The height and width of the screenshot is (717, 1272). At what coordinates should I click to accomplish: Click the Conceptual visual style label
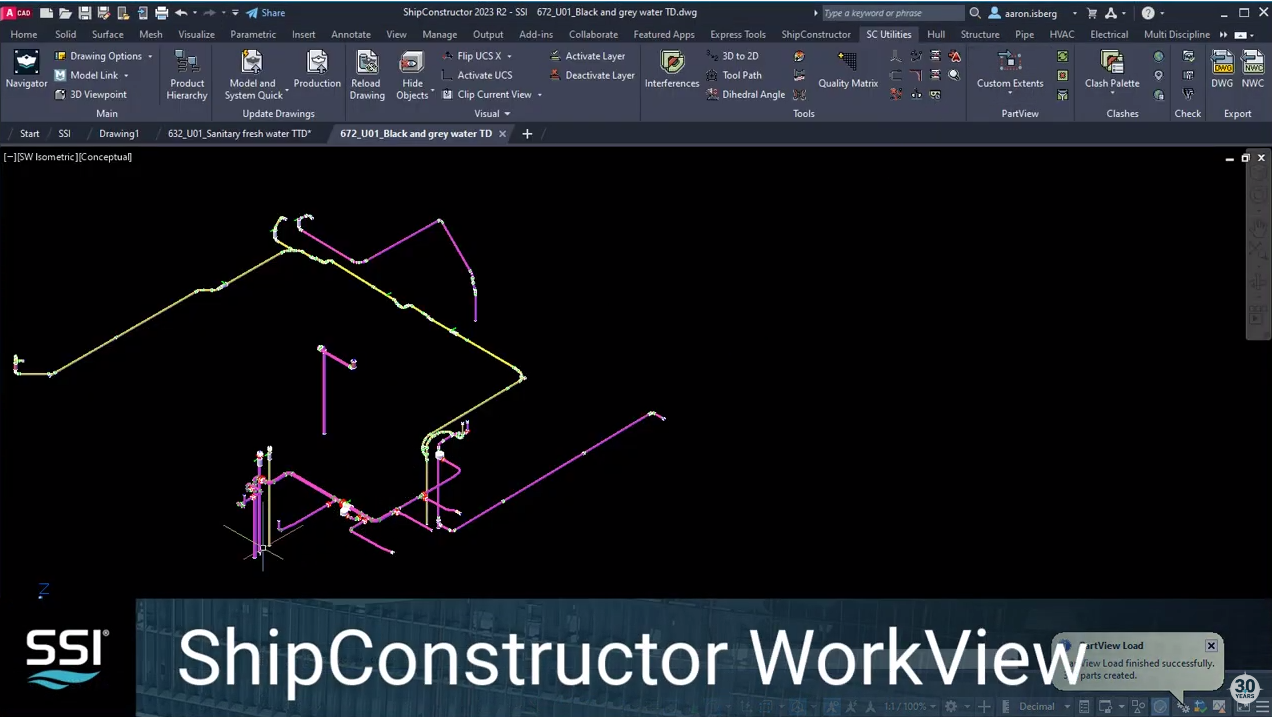click(104, 157)
